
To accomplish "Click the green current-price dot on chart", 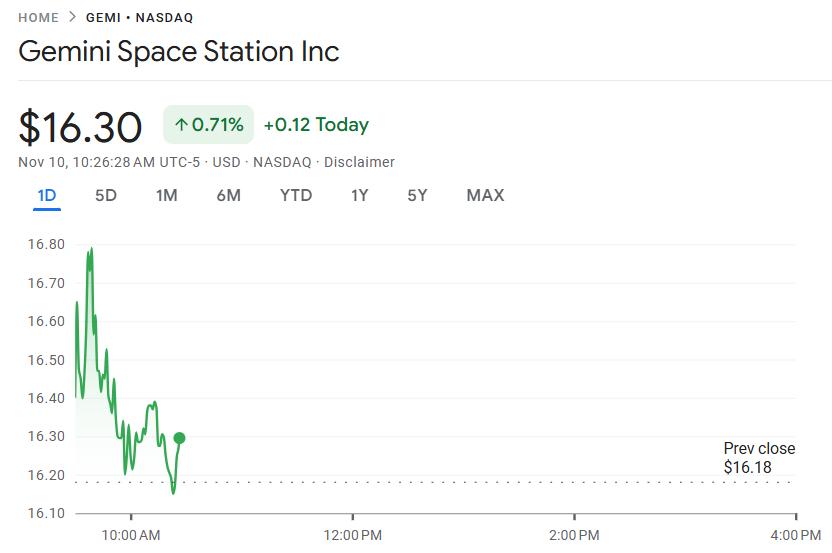I will [x=179, y=438].
